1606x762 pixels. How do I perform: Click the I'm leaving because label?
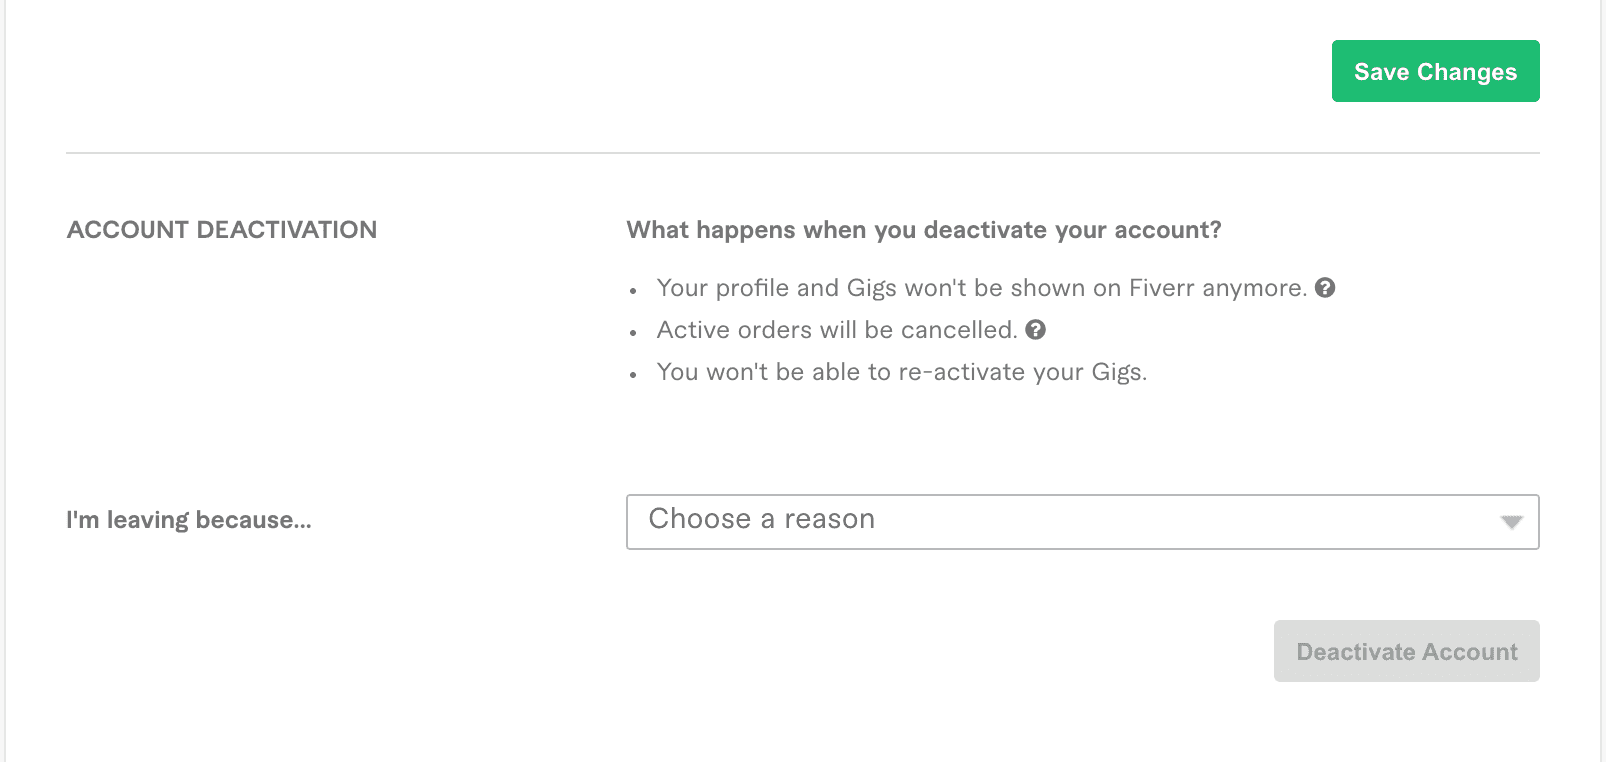[189, 520]
